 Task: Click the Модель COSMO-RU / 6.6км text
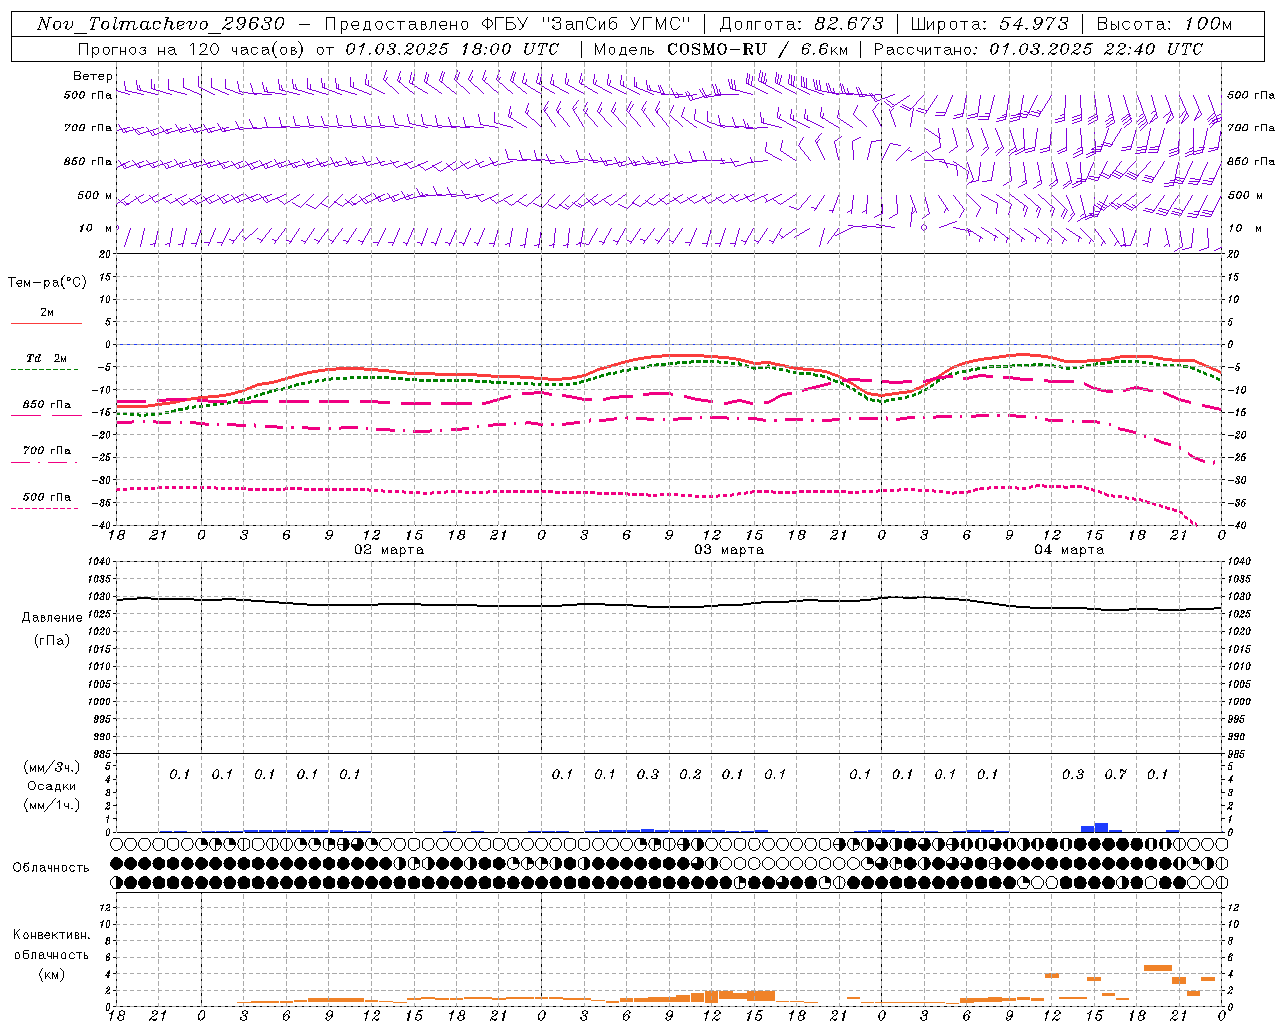pyautogui.click(x=721, y=49)
